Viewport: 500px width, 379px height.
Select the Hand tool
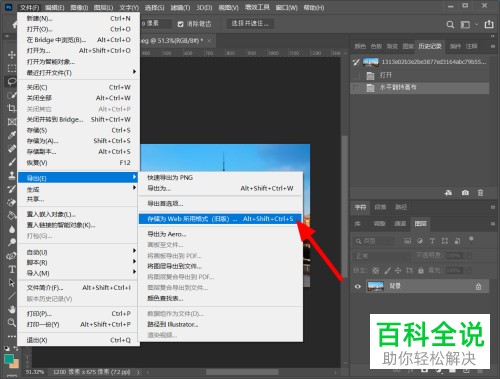coord(12,309)
